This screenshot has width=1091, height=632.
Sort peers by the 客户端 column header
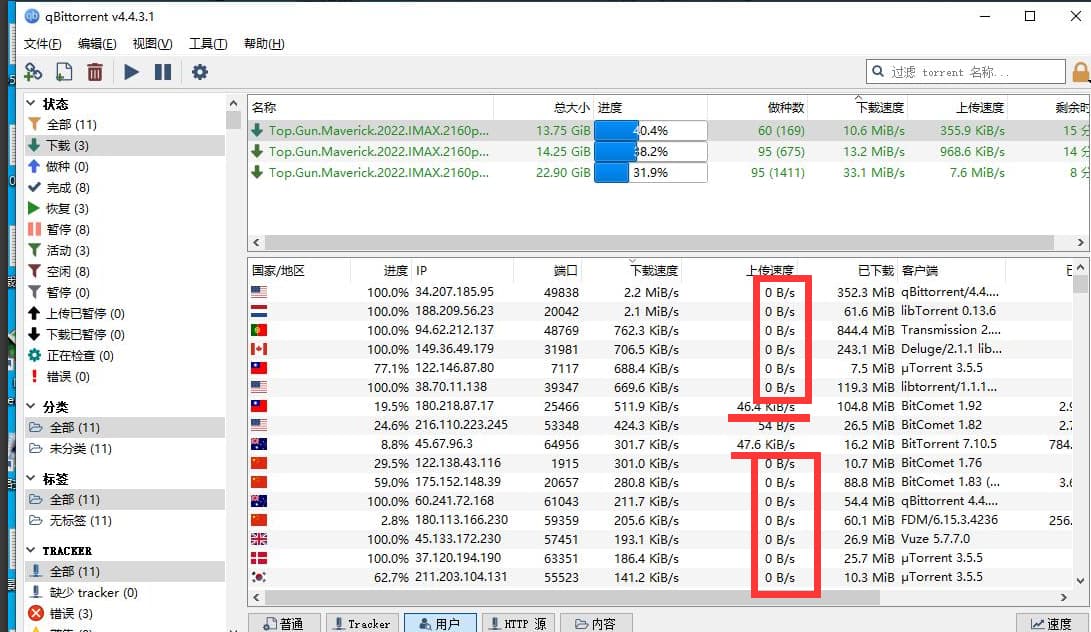(x=951, y=270)
